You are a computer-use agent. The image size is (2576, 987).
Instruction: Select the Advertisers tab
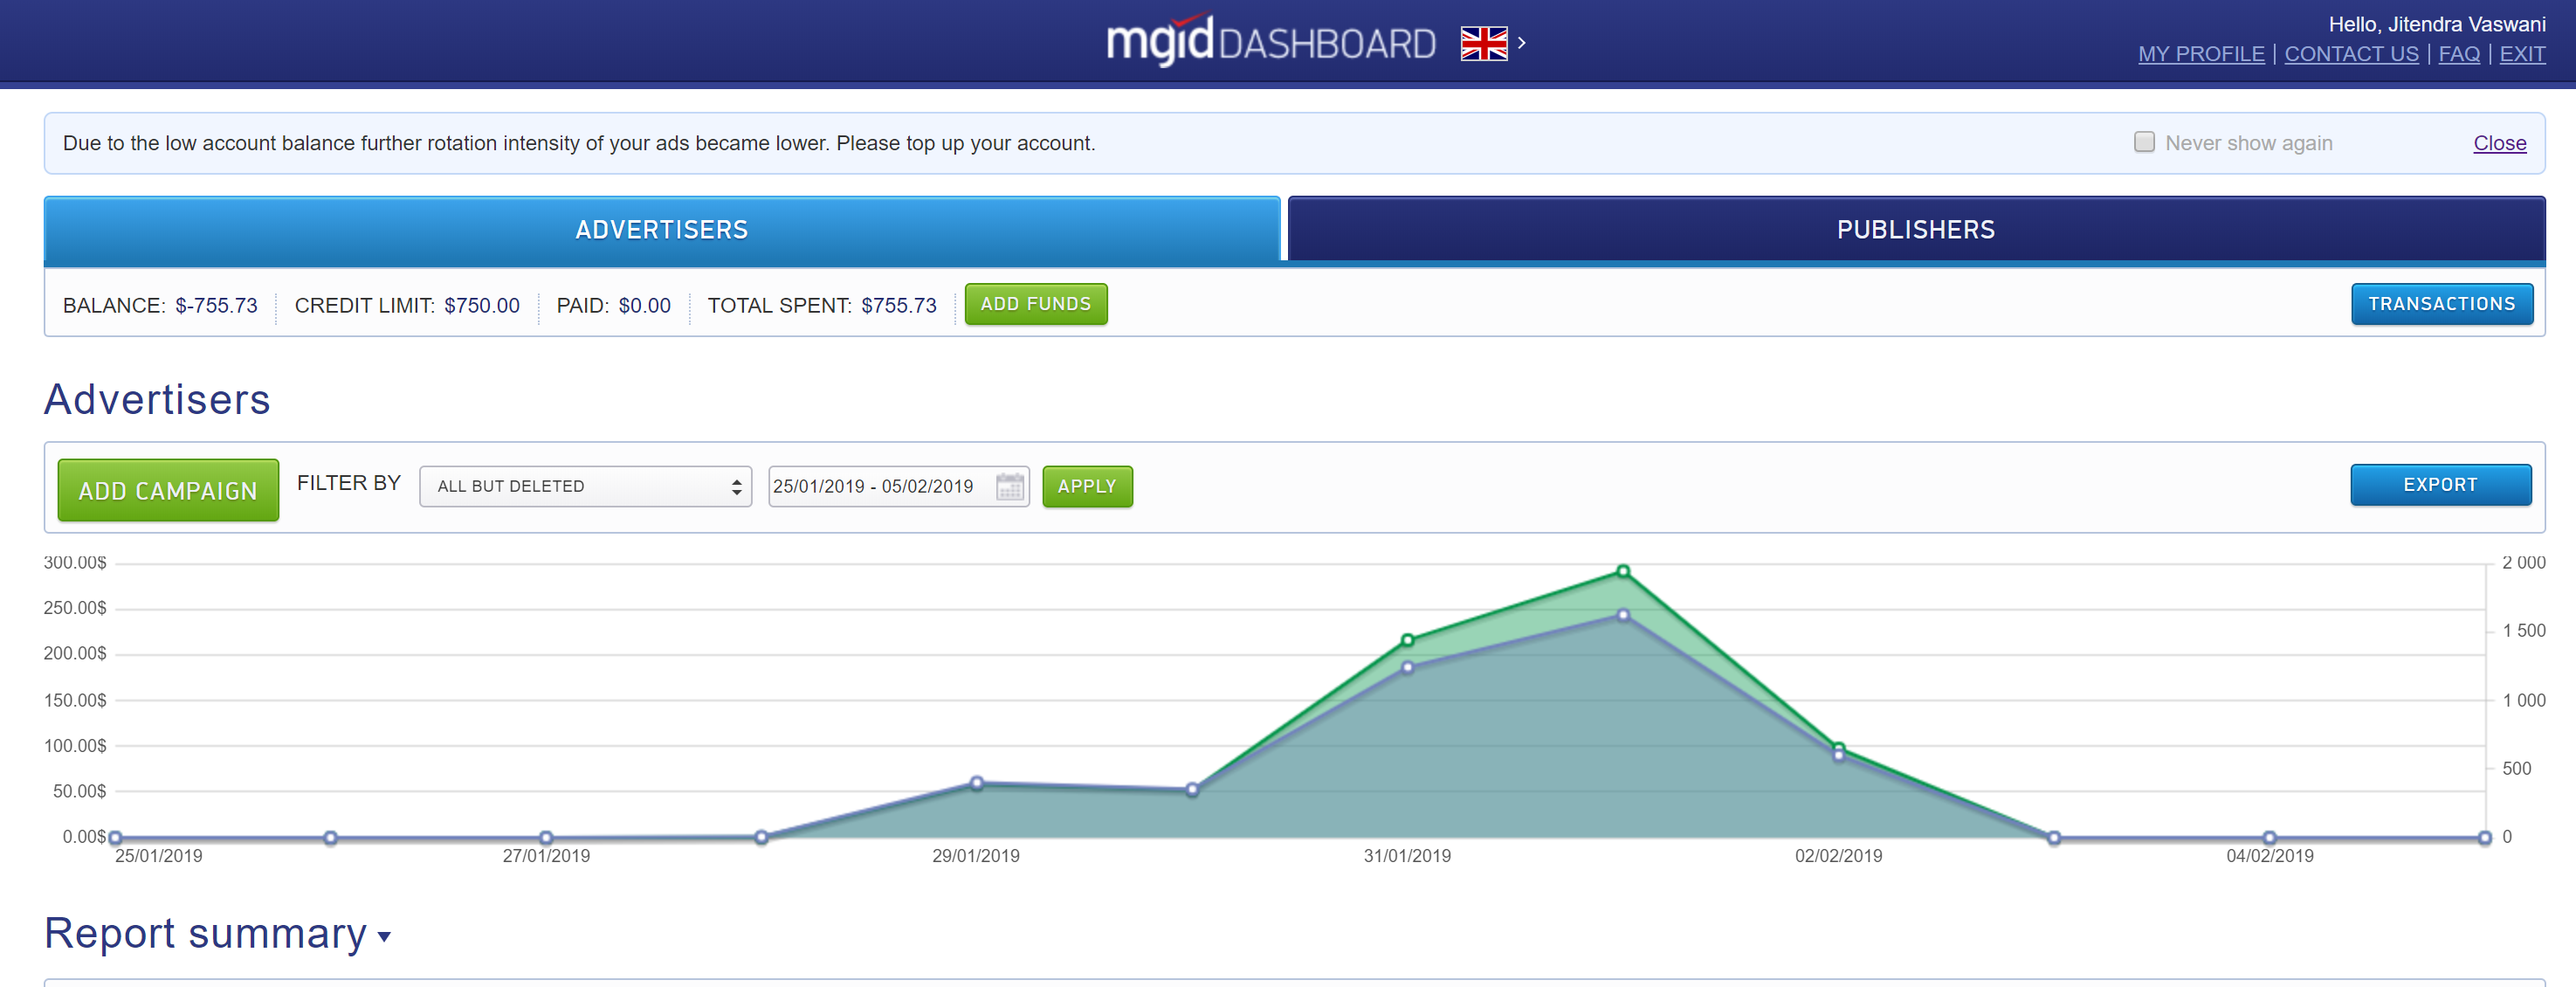661,230
